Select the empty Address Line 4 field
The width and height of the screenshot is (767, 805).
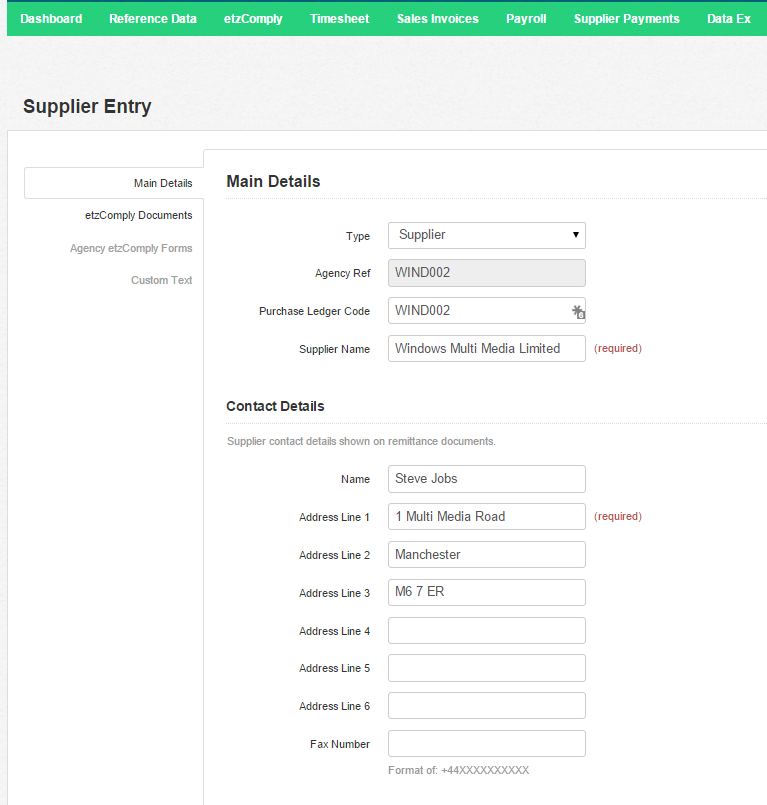coord(487,630)
